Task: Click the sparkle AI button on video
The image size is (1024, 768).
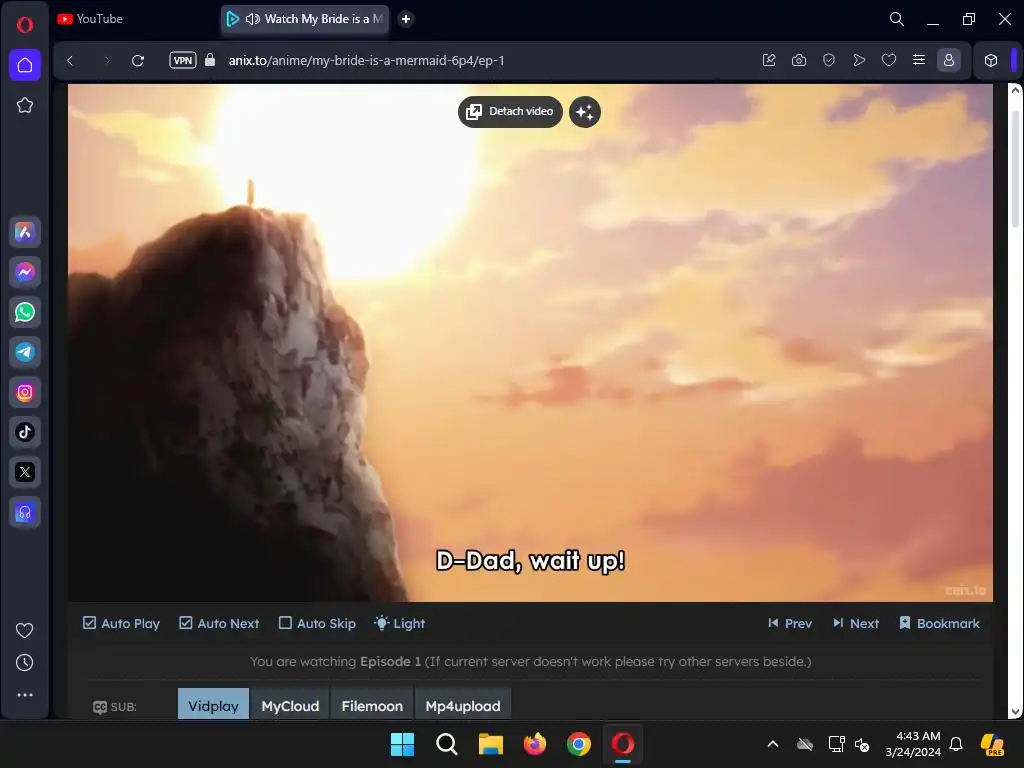Action: coord(584,112)
